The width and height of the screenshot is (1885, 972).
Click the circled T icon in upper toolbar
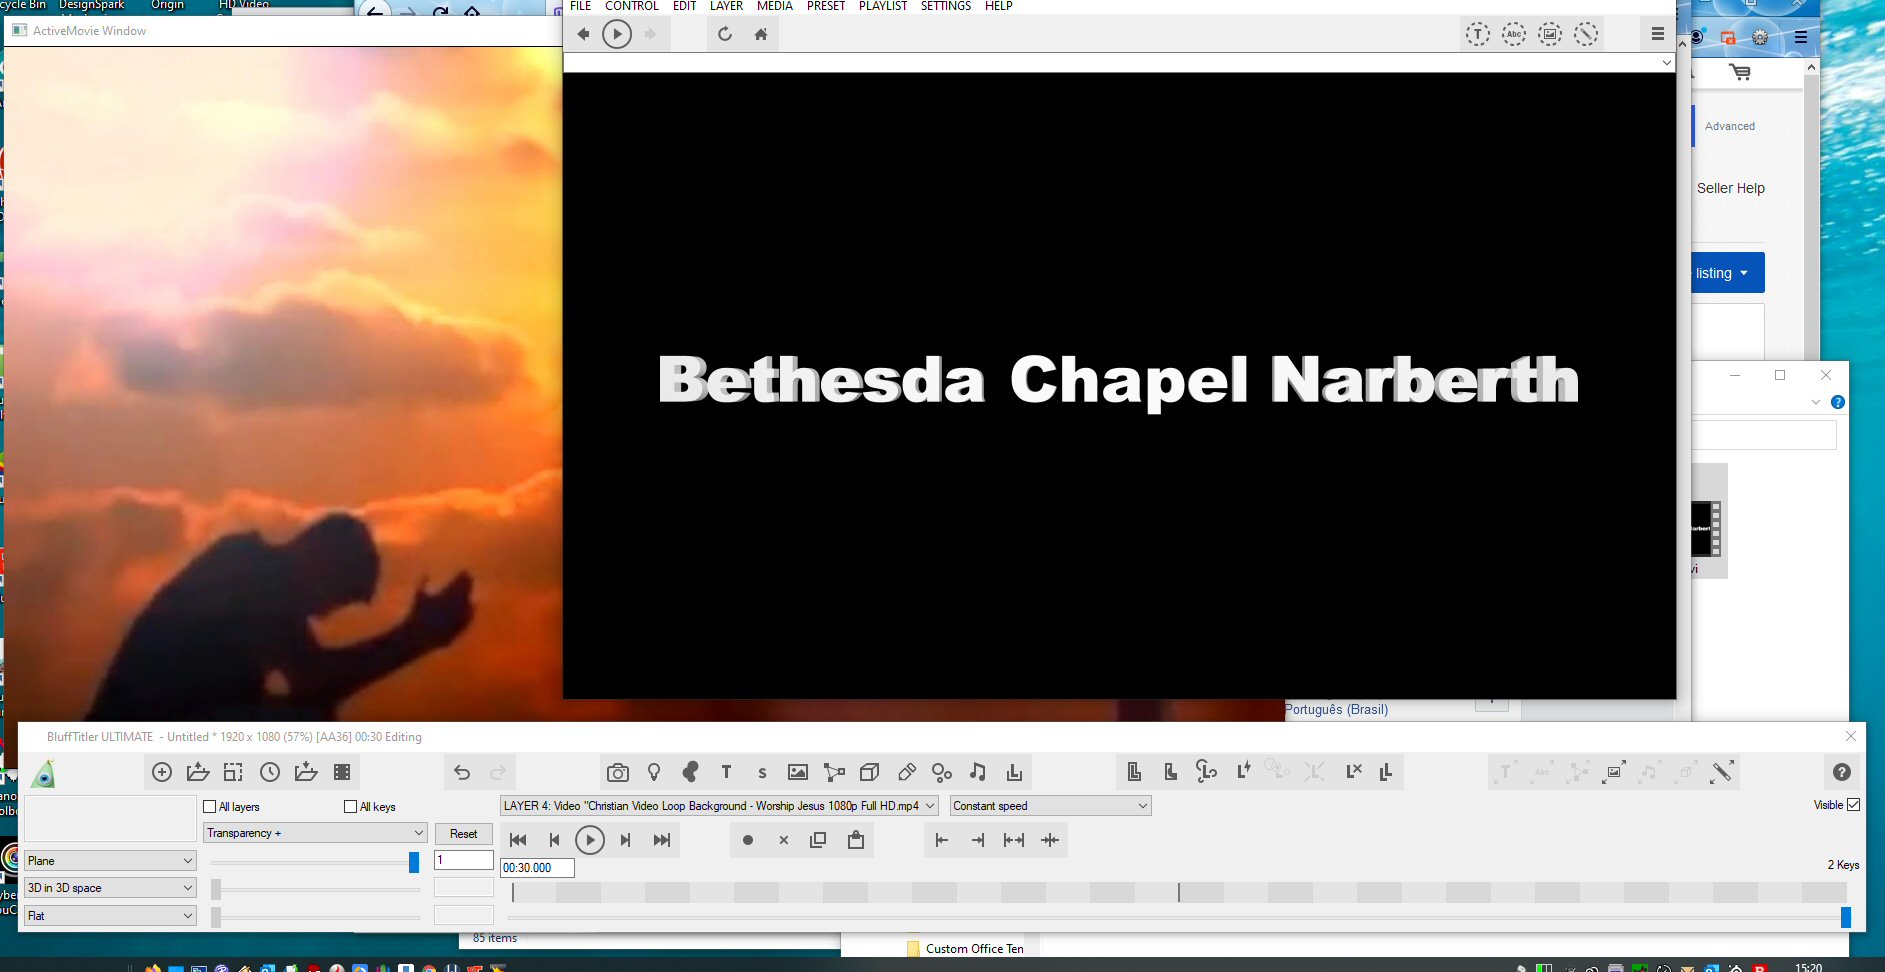(1478, 34)
